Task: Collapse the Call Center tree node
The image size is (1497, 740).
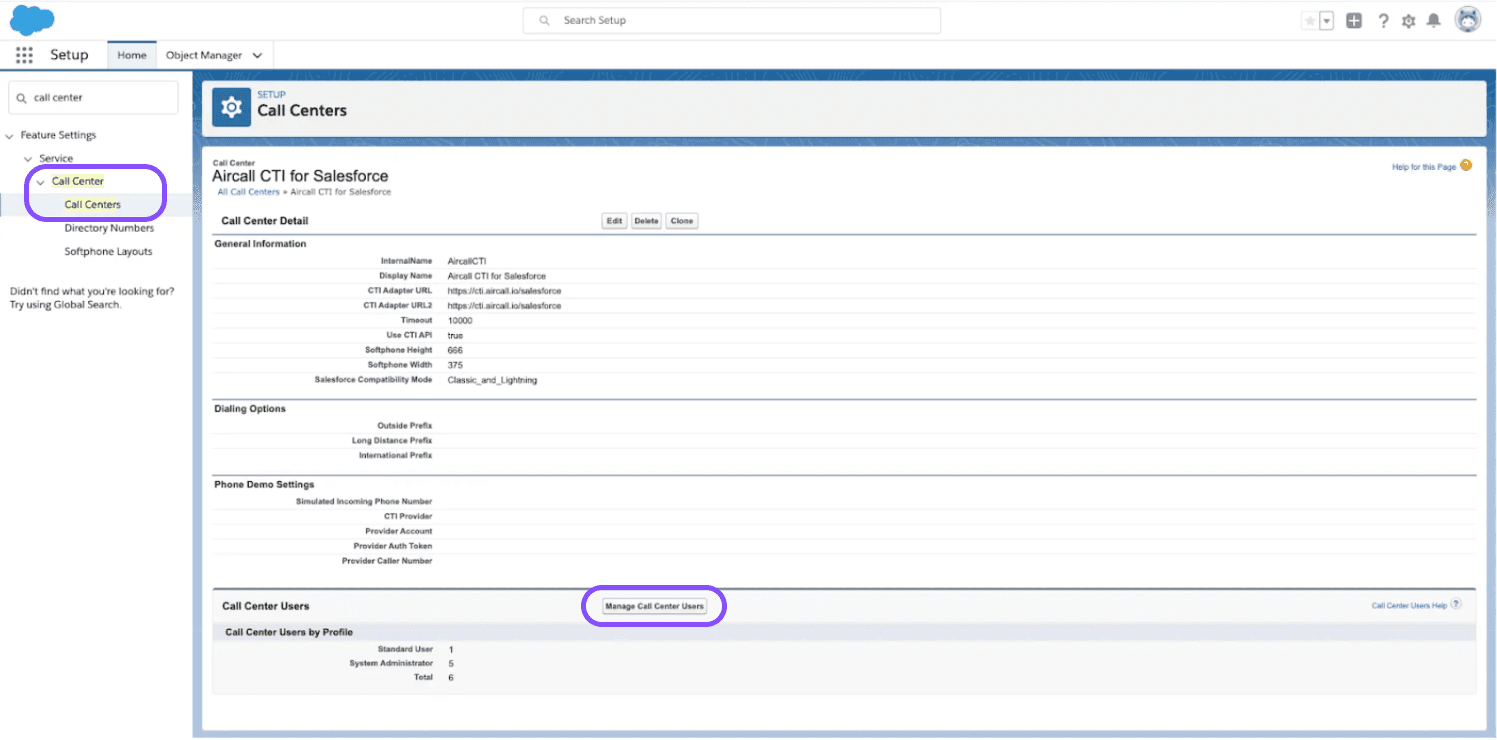Action: (38, 181)
